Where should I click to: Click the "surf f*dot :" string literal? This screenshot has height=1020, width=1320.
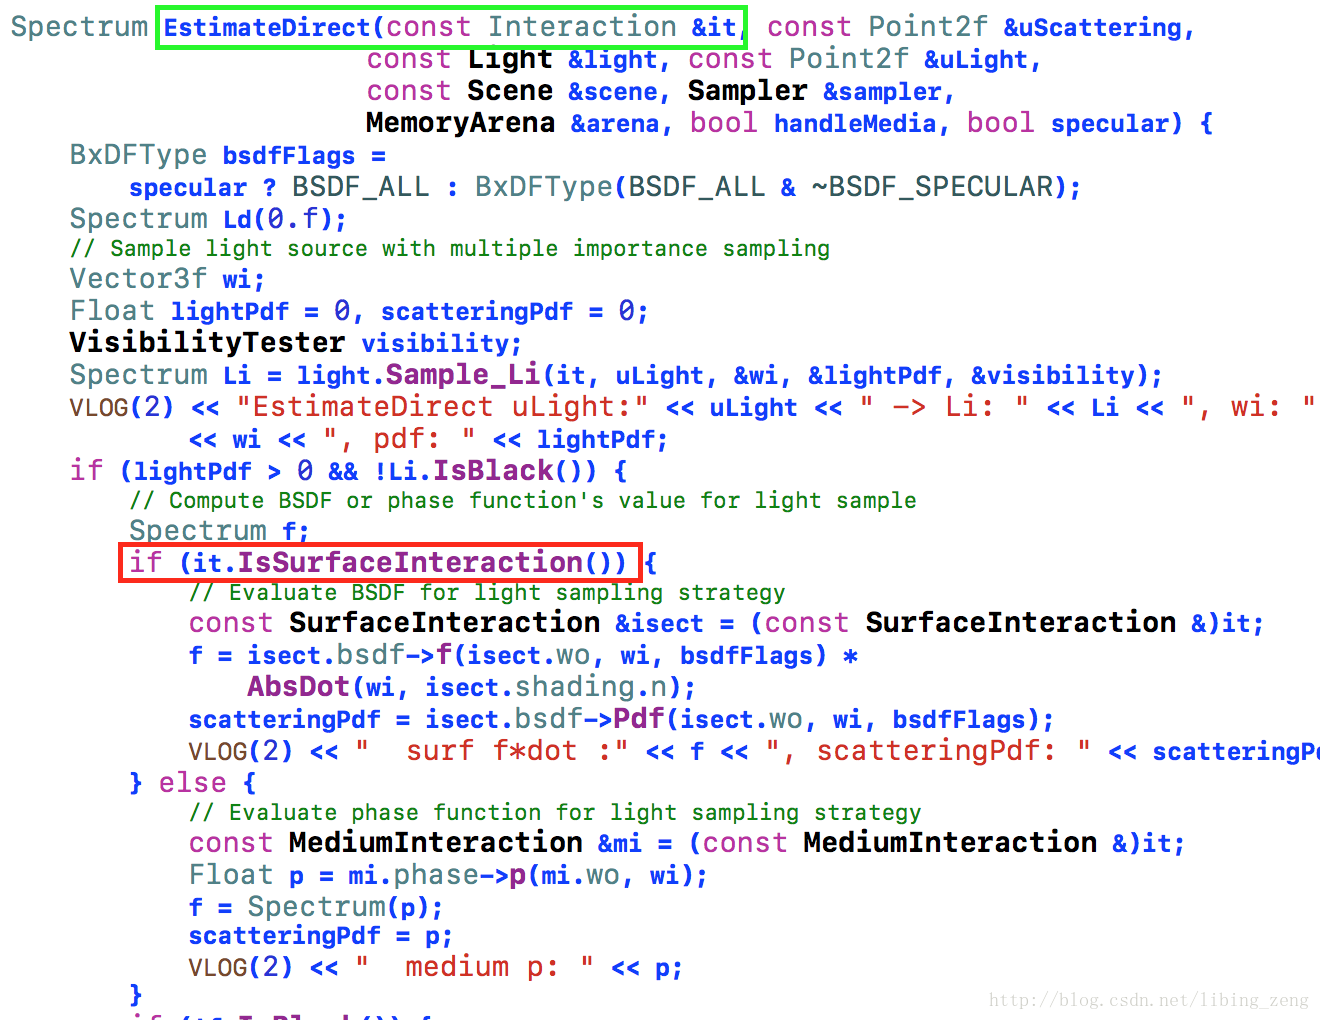pyautogui.click(x=492, y=751)
